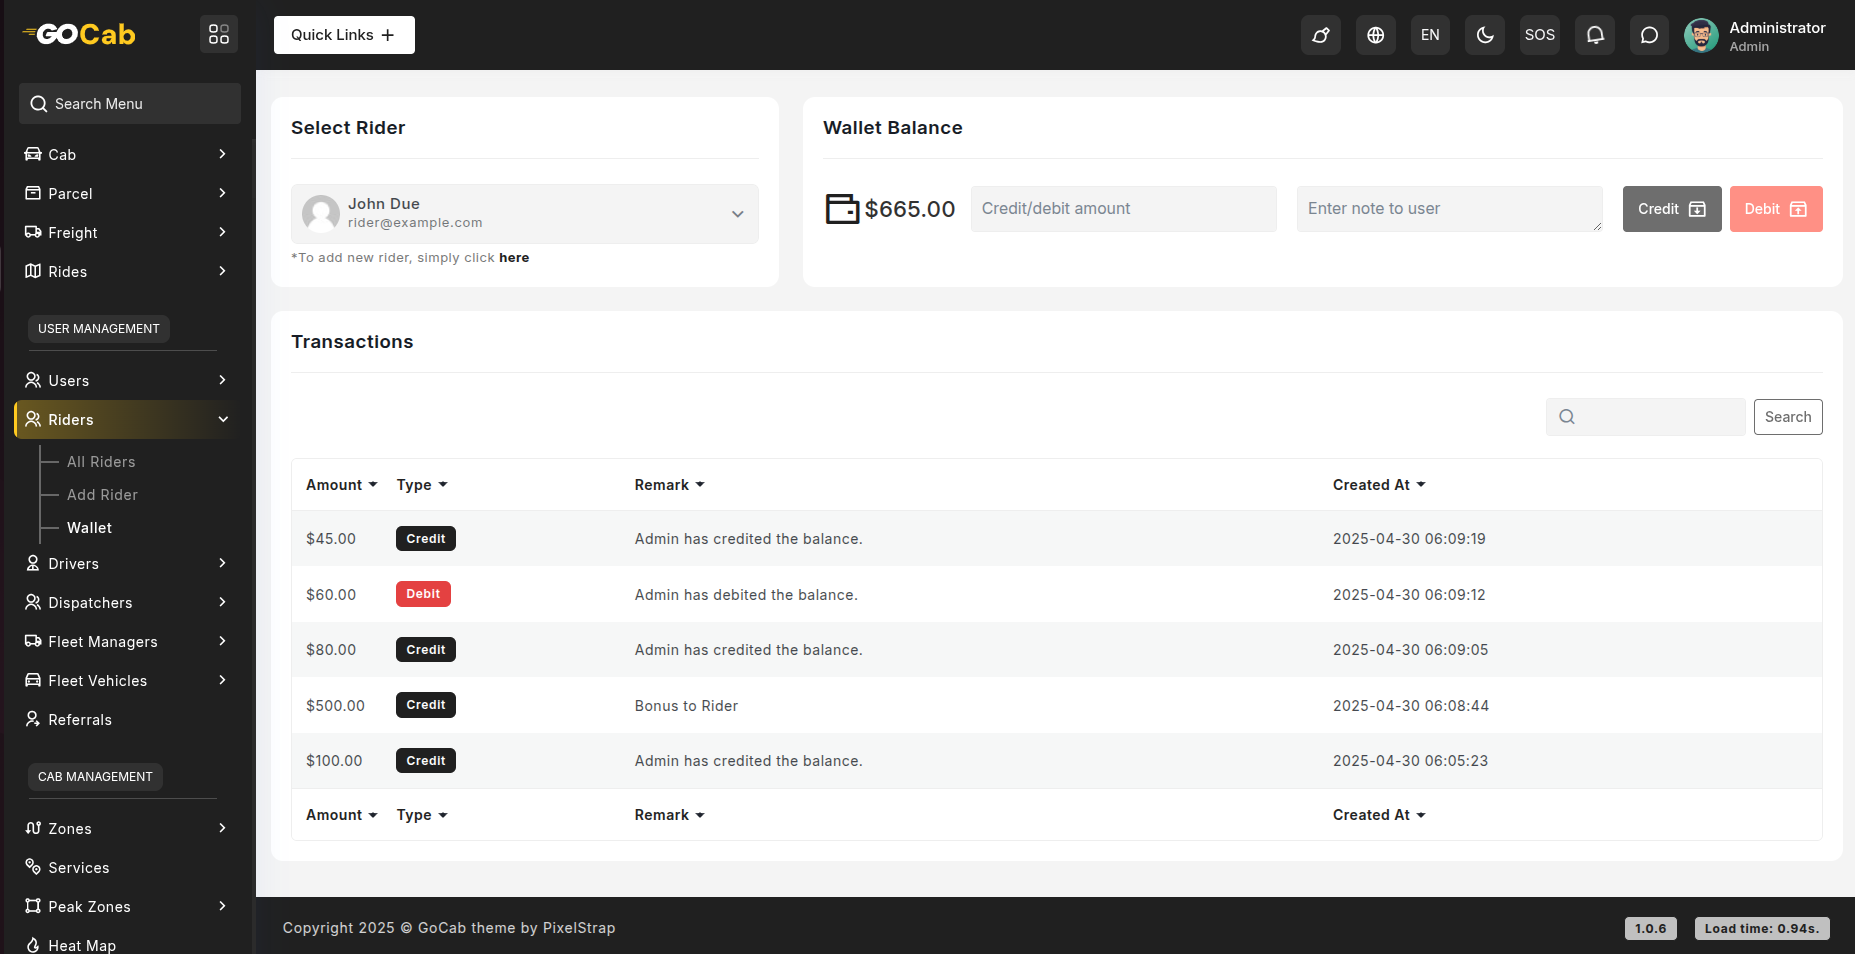The height and width of the screenshot is (954, 1855).
Task: Click the GoCab logo
Action: 80,35
